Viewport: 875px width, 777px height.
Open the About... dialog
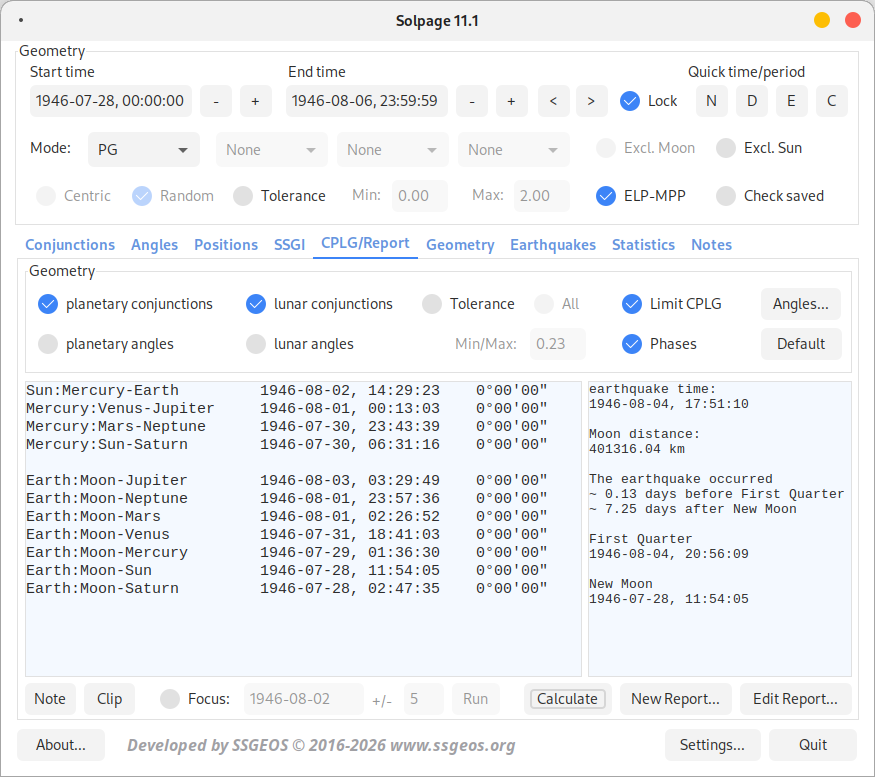point(61,745)
